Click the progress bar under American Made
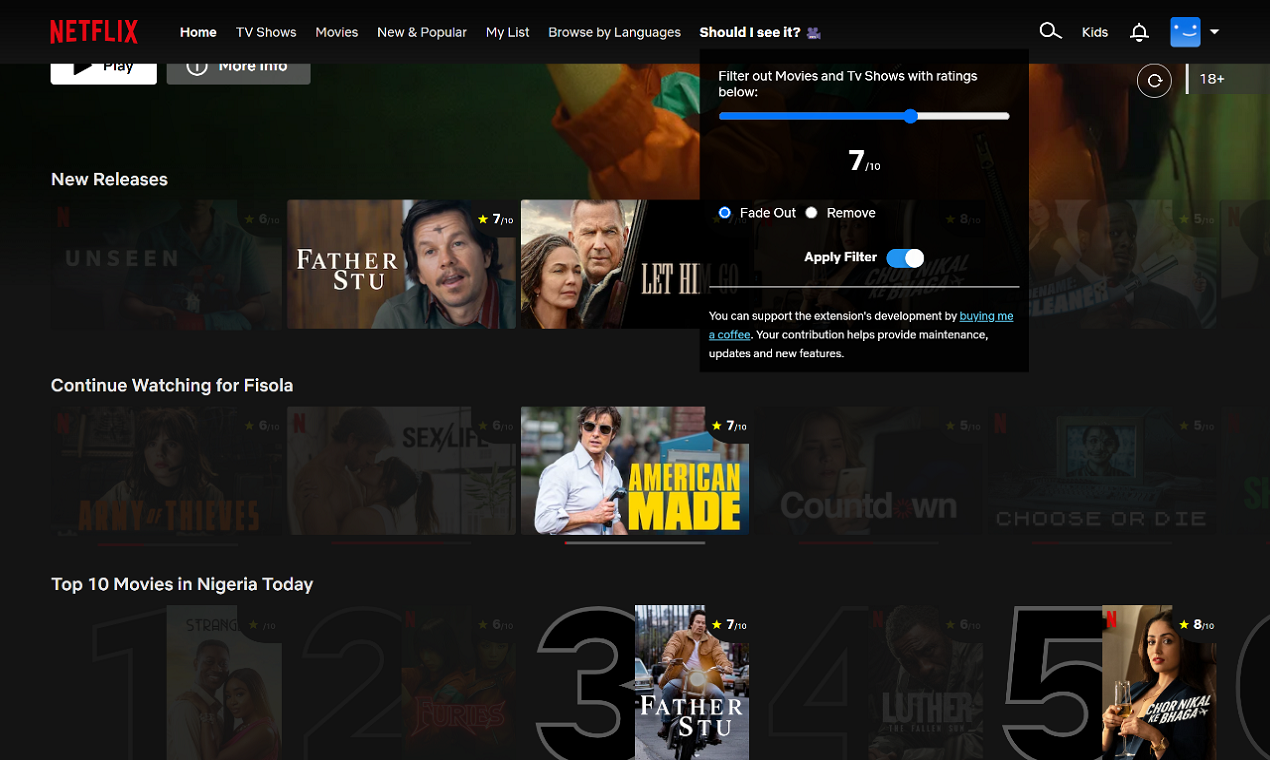The image size is (1270, 760). 635,543
